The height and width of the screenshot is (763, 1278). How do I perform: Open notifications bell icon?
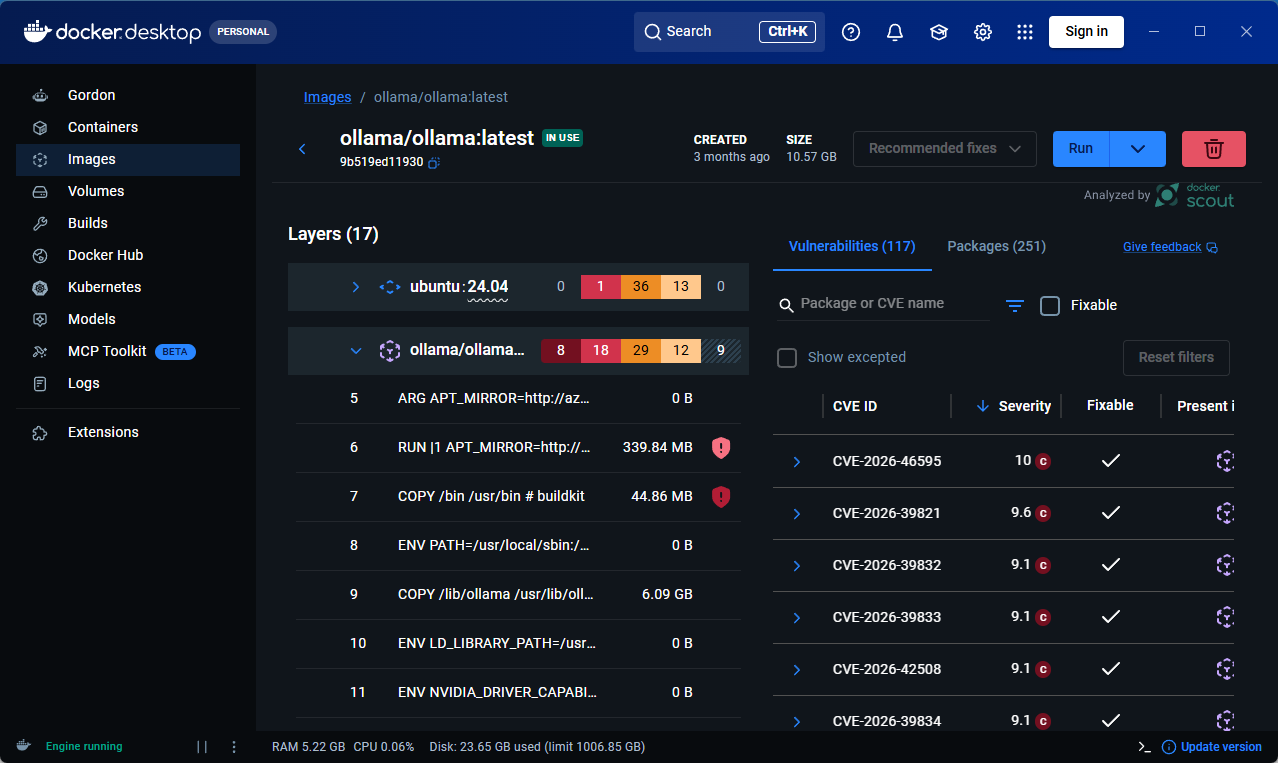[x=895, y=32]
